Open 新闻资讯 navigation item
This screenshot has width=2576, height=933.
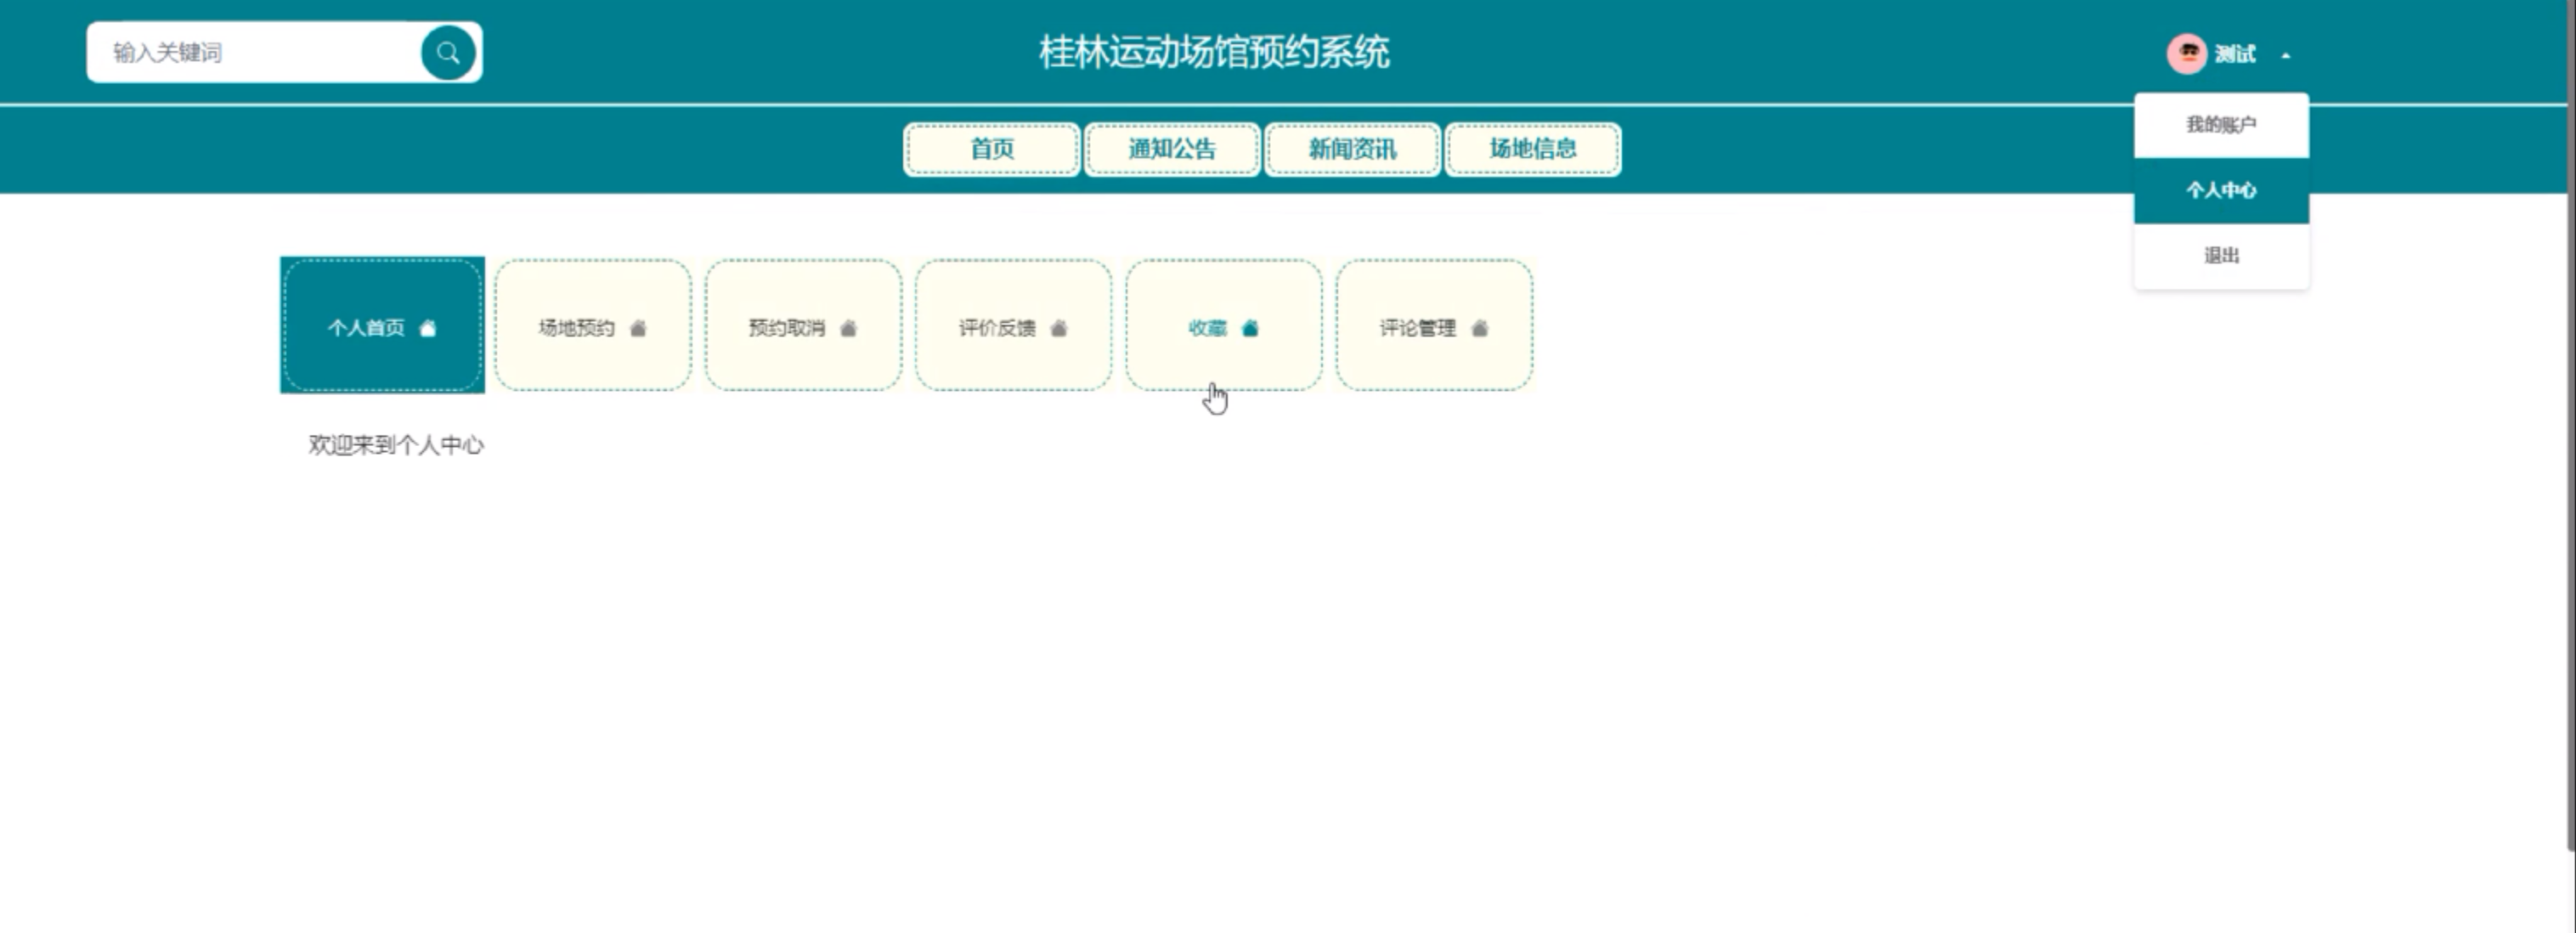[1352, 149]
